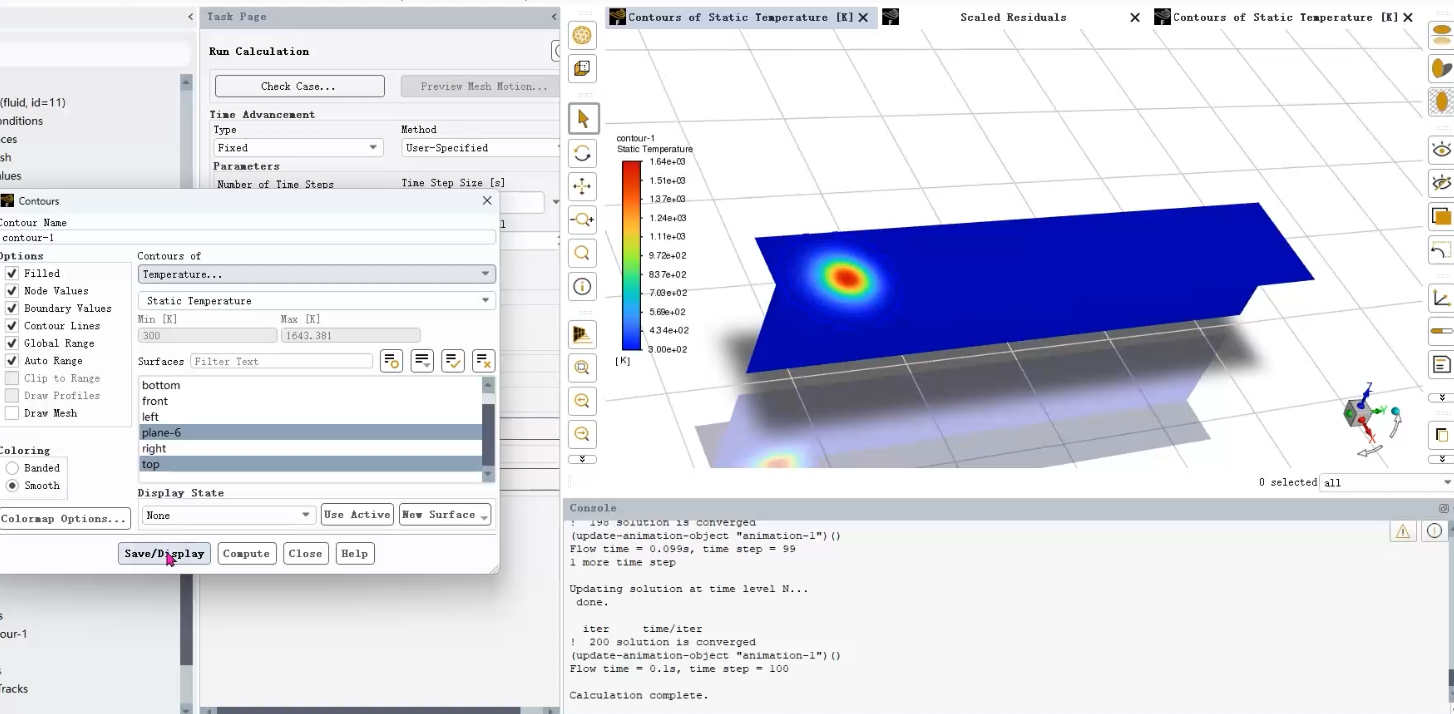
Task: Deselect plane-6 in the Surfaces list
Action: pyautogui.click(x=310, y=433)
